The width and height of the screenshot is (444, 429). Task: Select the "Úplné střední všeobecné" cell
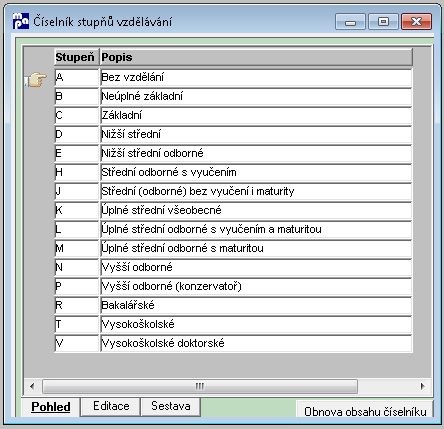pos(256,211)
